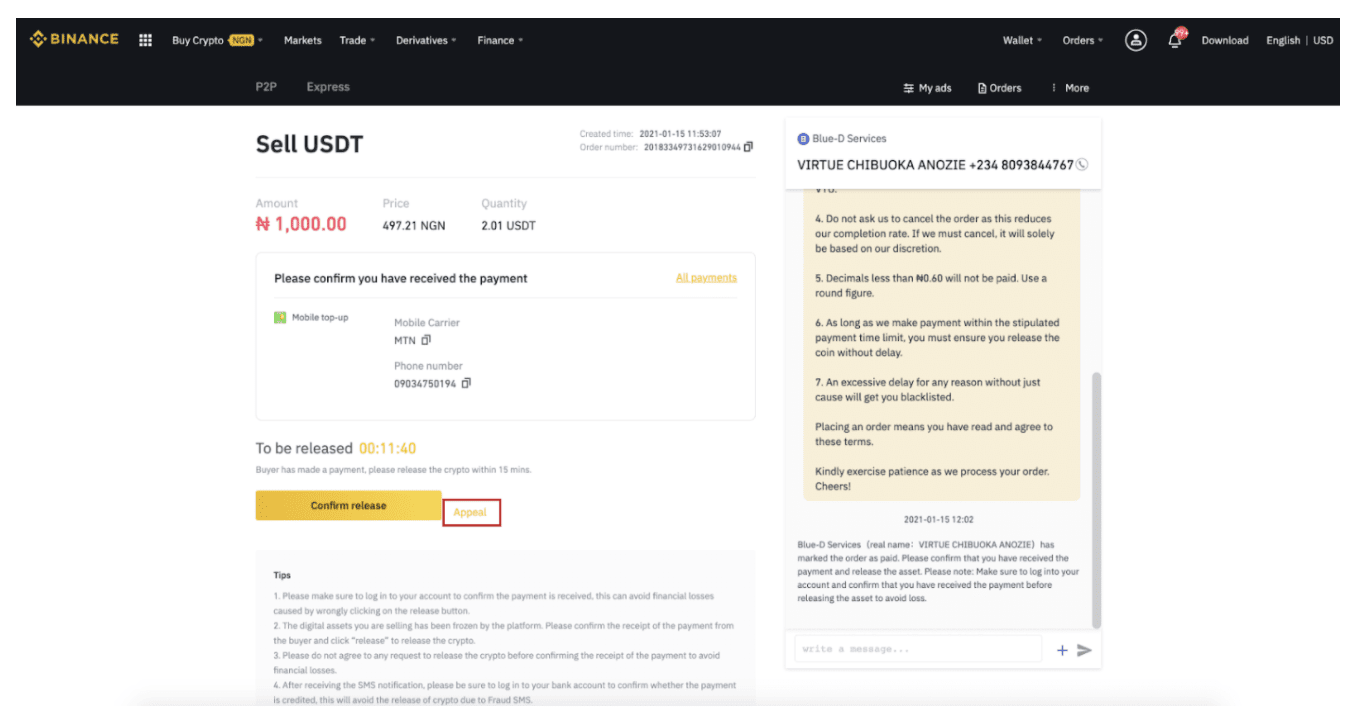Select the 2.01 USDT quantity value

pos(508,226)
